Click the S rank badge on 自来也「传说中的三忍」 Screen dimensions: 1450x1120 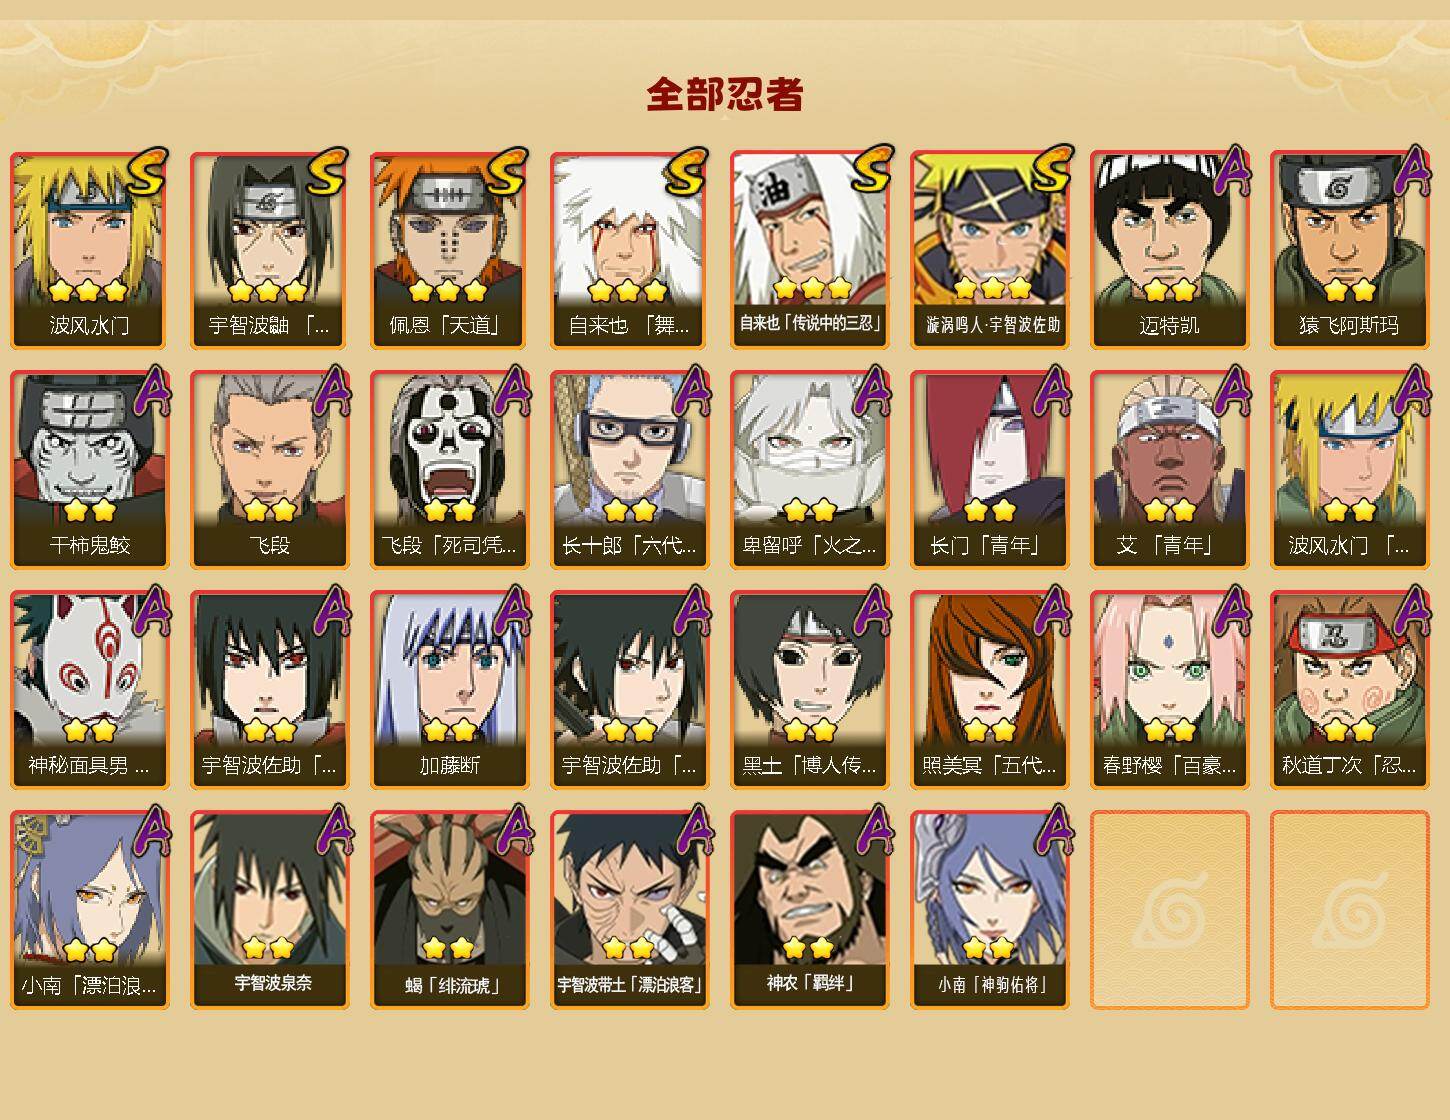tap(872, 169)
